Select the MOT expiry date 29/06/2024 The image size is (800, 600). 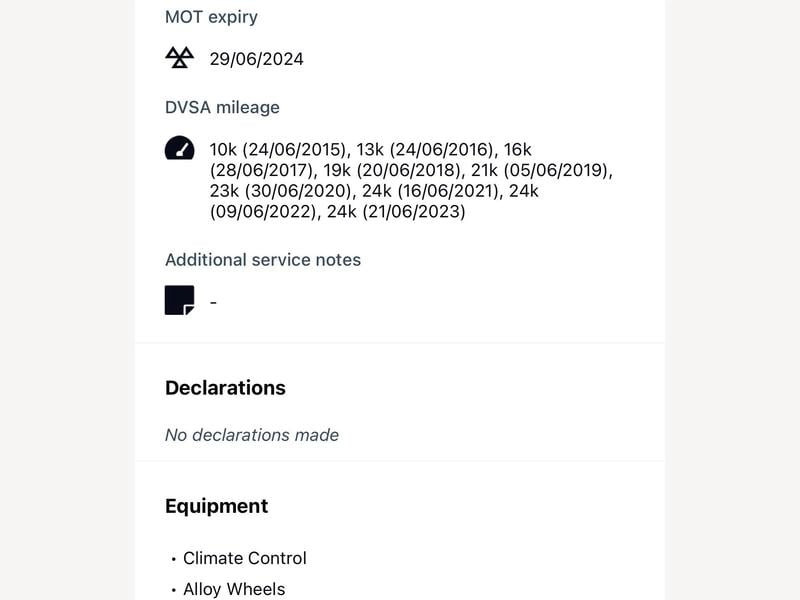[x=257, y=59]
